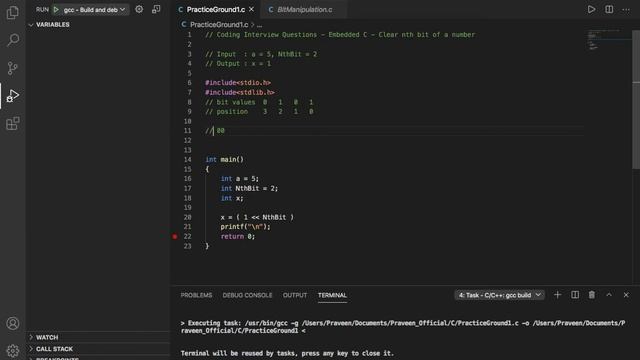Kill terminal with trash icon
Image resolution: width=640 pixels, height=360 pixels.
click(x=591, y=295)
